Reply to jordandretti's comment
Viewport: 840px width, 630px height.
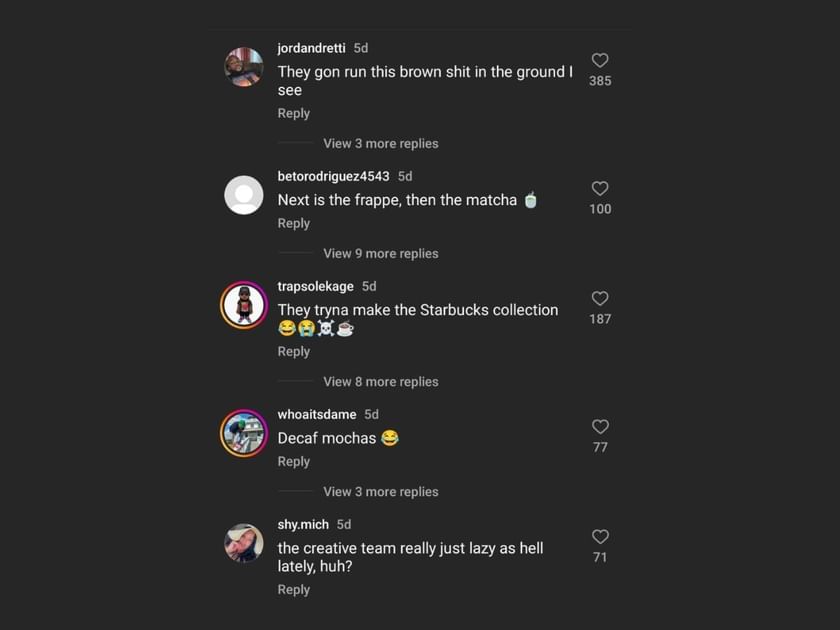(x=293, y=113)
